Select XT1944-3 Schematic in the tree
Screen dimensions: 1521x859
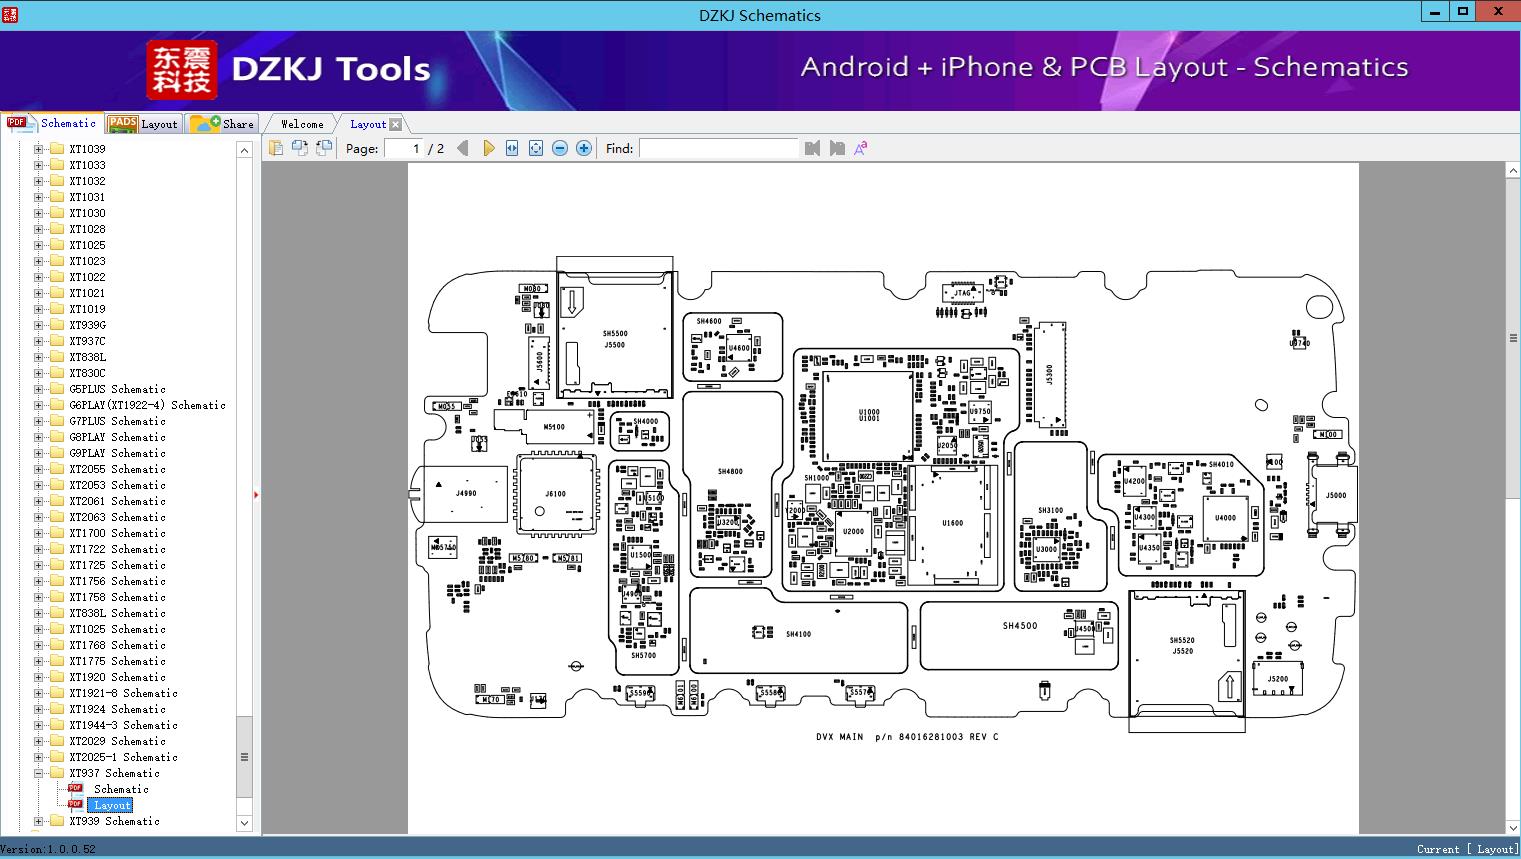[123, 725]
